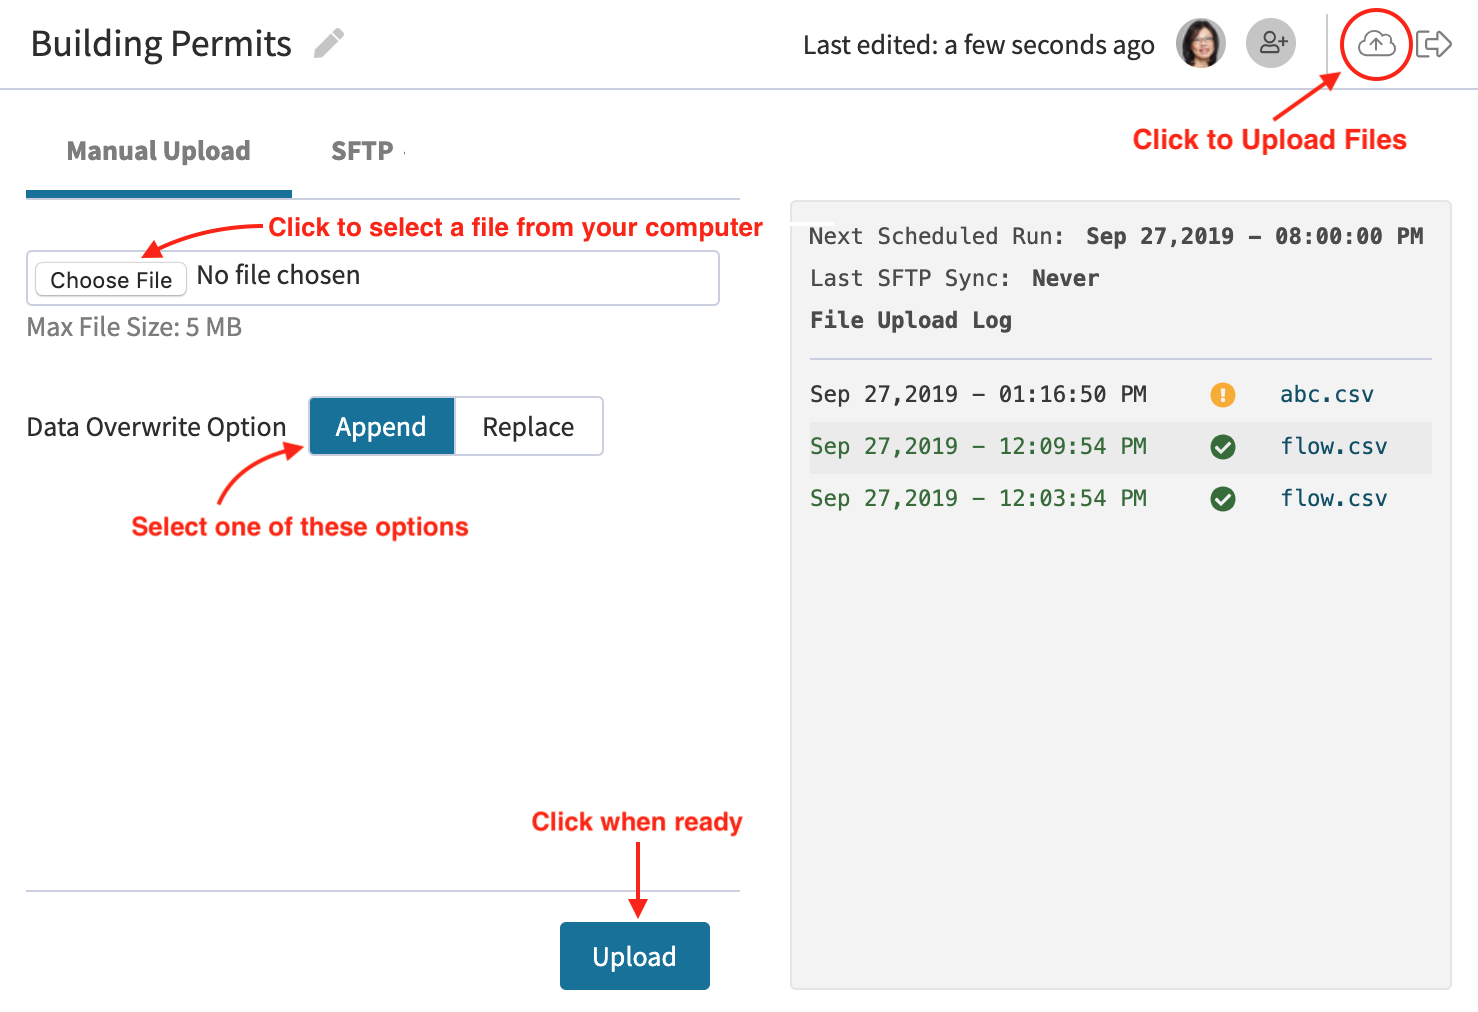Screen dimensions: 1478x1012
Task: Click the pencil icon to rename Building Permits
Action: click(328, 44)
